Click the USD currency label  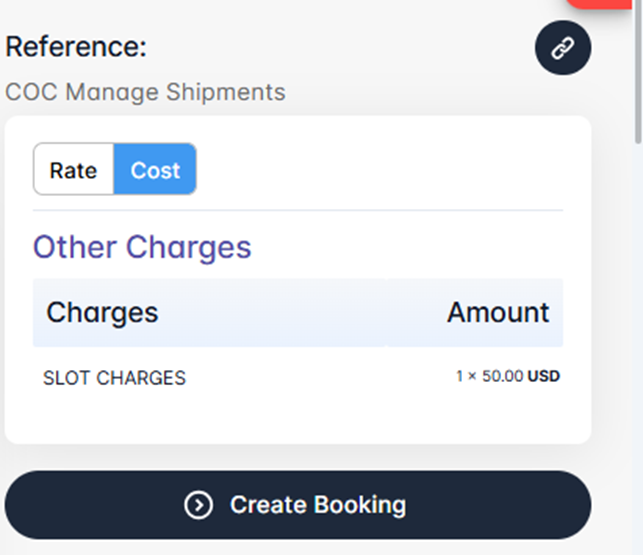[544, 377]
